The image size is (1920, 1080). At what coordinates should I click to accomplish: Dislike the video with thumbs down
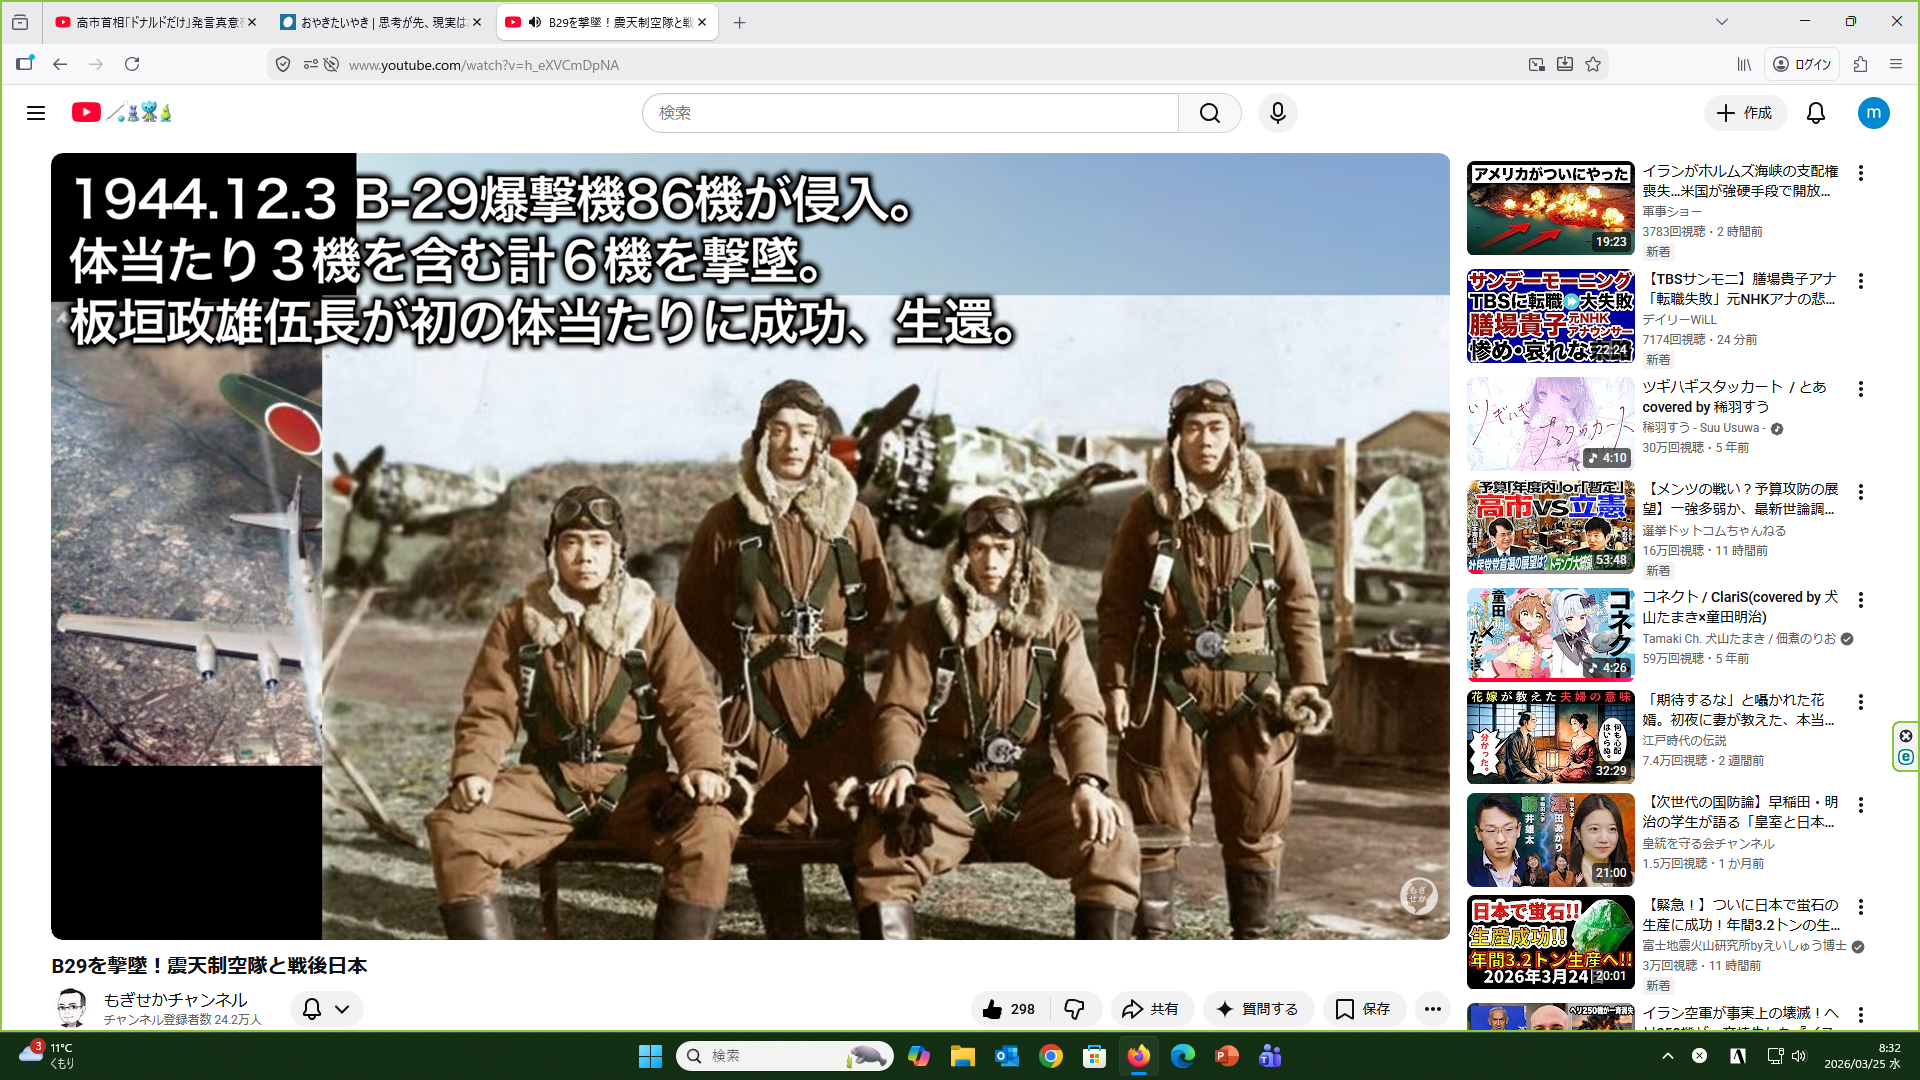[x=1075, y=1009]
